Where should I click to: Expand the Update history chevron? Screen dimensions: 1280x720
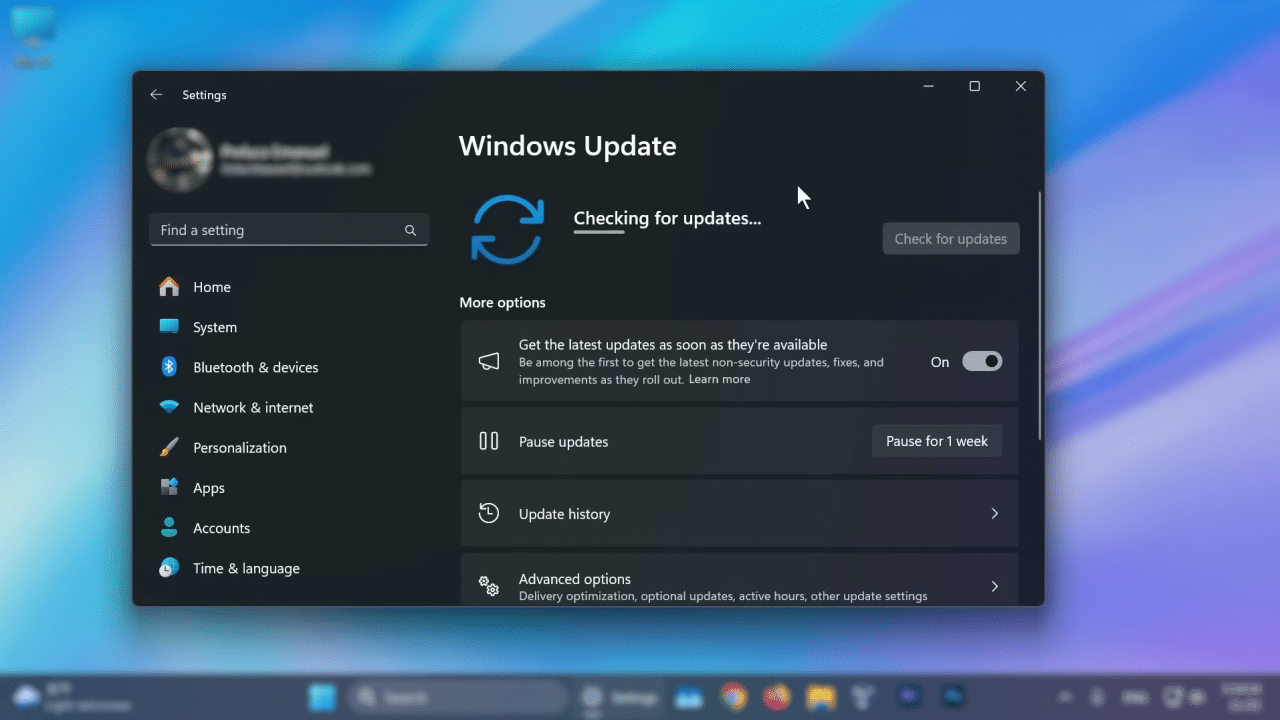(x=994, y=513)
